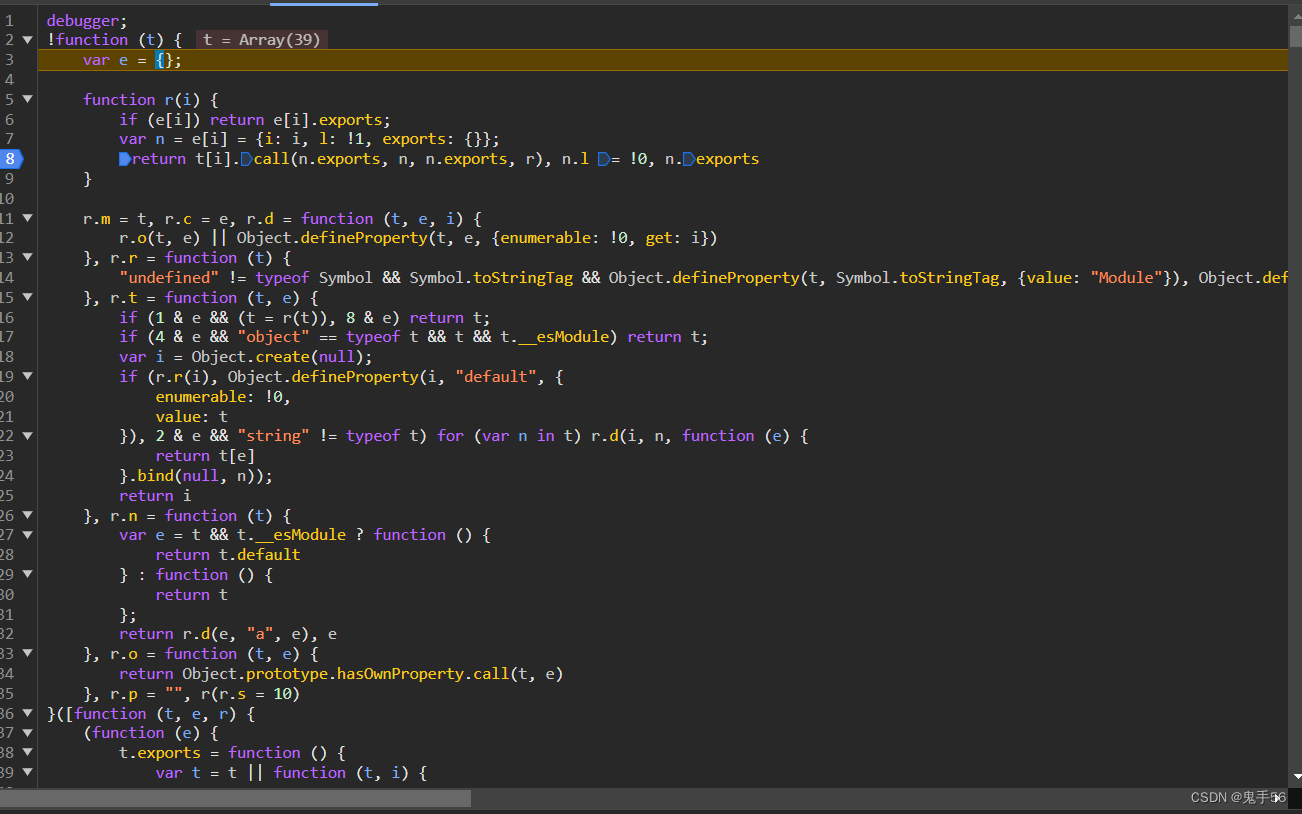Toggle inline breakpoint before 'return t[i]'
1302x814 pixels.
[x=125, y=158]
